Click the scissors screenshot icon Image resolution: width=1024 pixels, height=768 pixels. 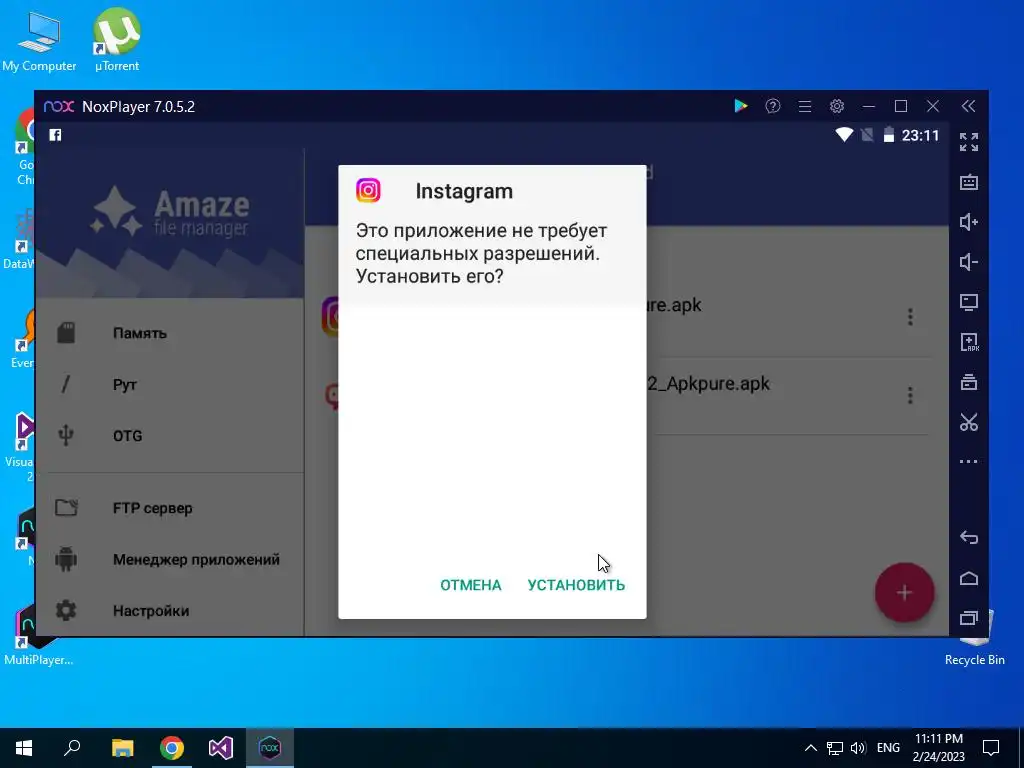pyautogui.click(x=968, y=423)
